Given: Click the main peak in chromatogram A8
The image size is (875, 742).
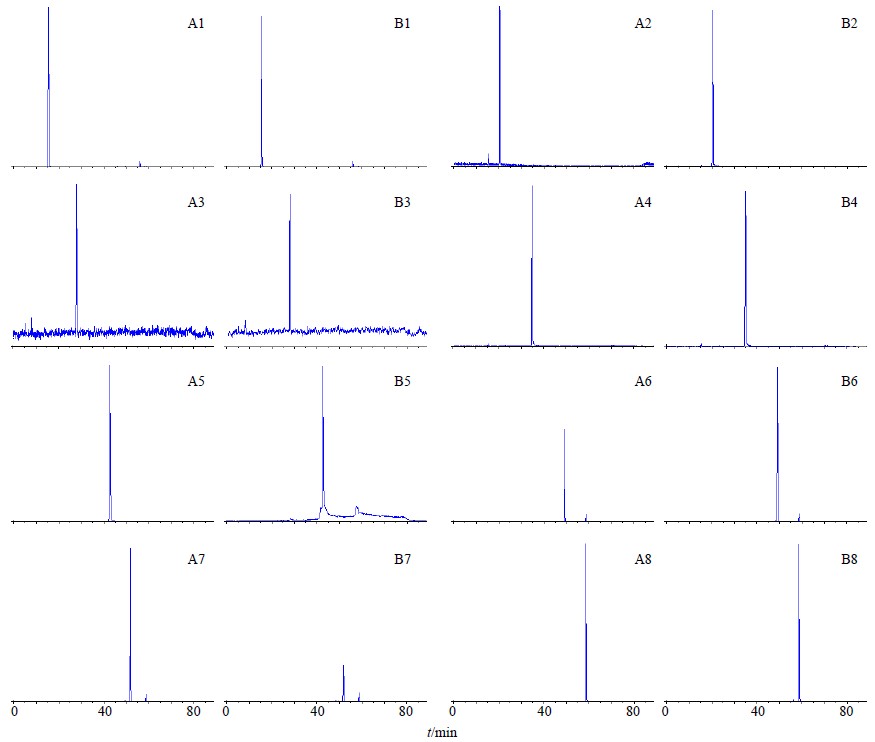Looking at the screenshot, I should click(x=586, y=622).
